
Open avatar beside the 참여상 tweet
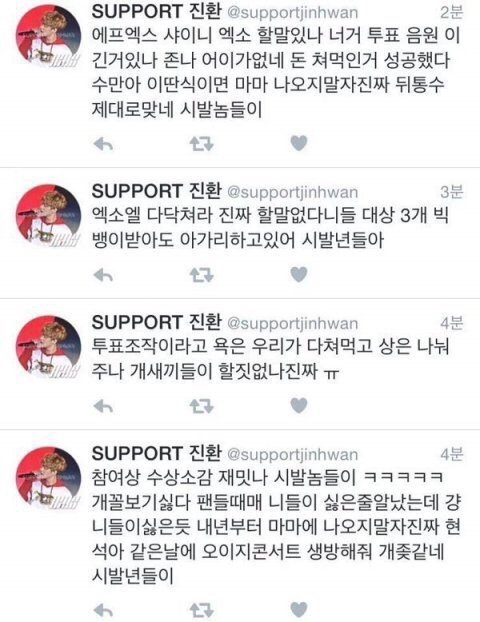pyautogui.click(x=48, y=478)
